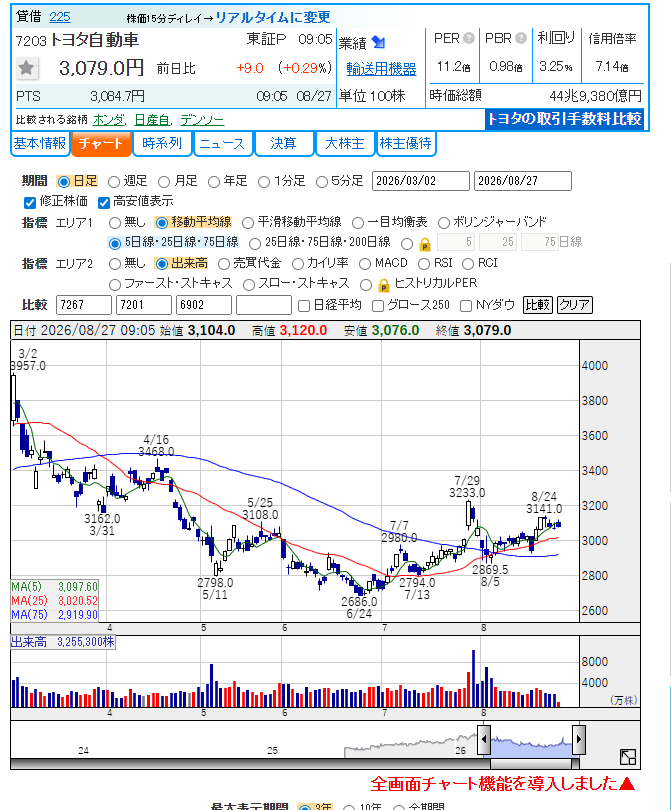The width and height of the screenshot is (671, 810).
Task: Select 1分足 period radio
Action: (x=264, y=182)
